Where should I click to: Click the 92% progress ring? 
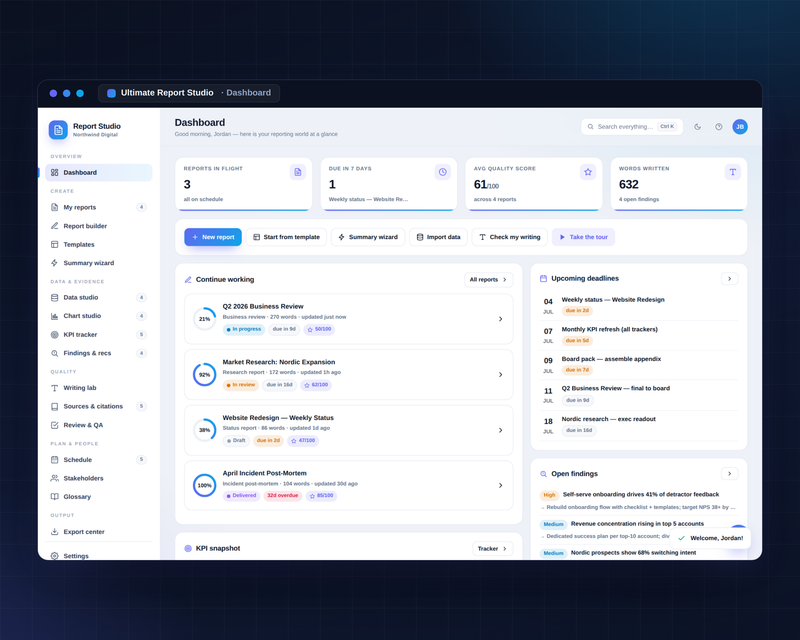click(x=205, y=375)
